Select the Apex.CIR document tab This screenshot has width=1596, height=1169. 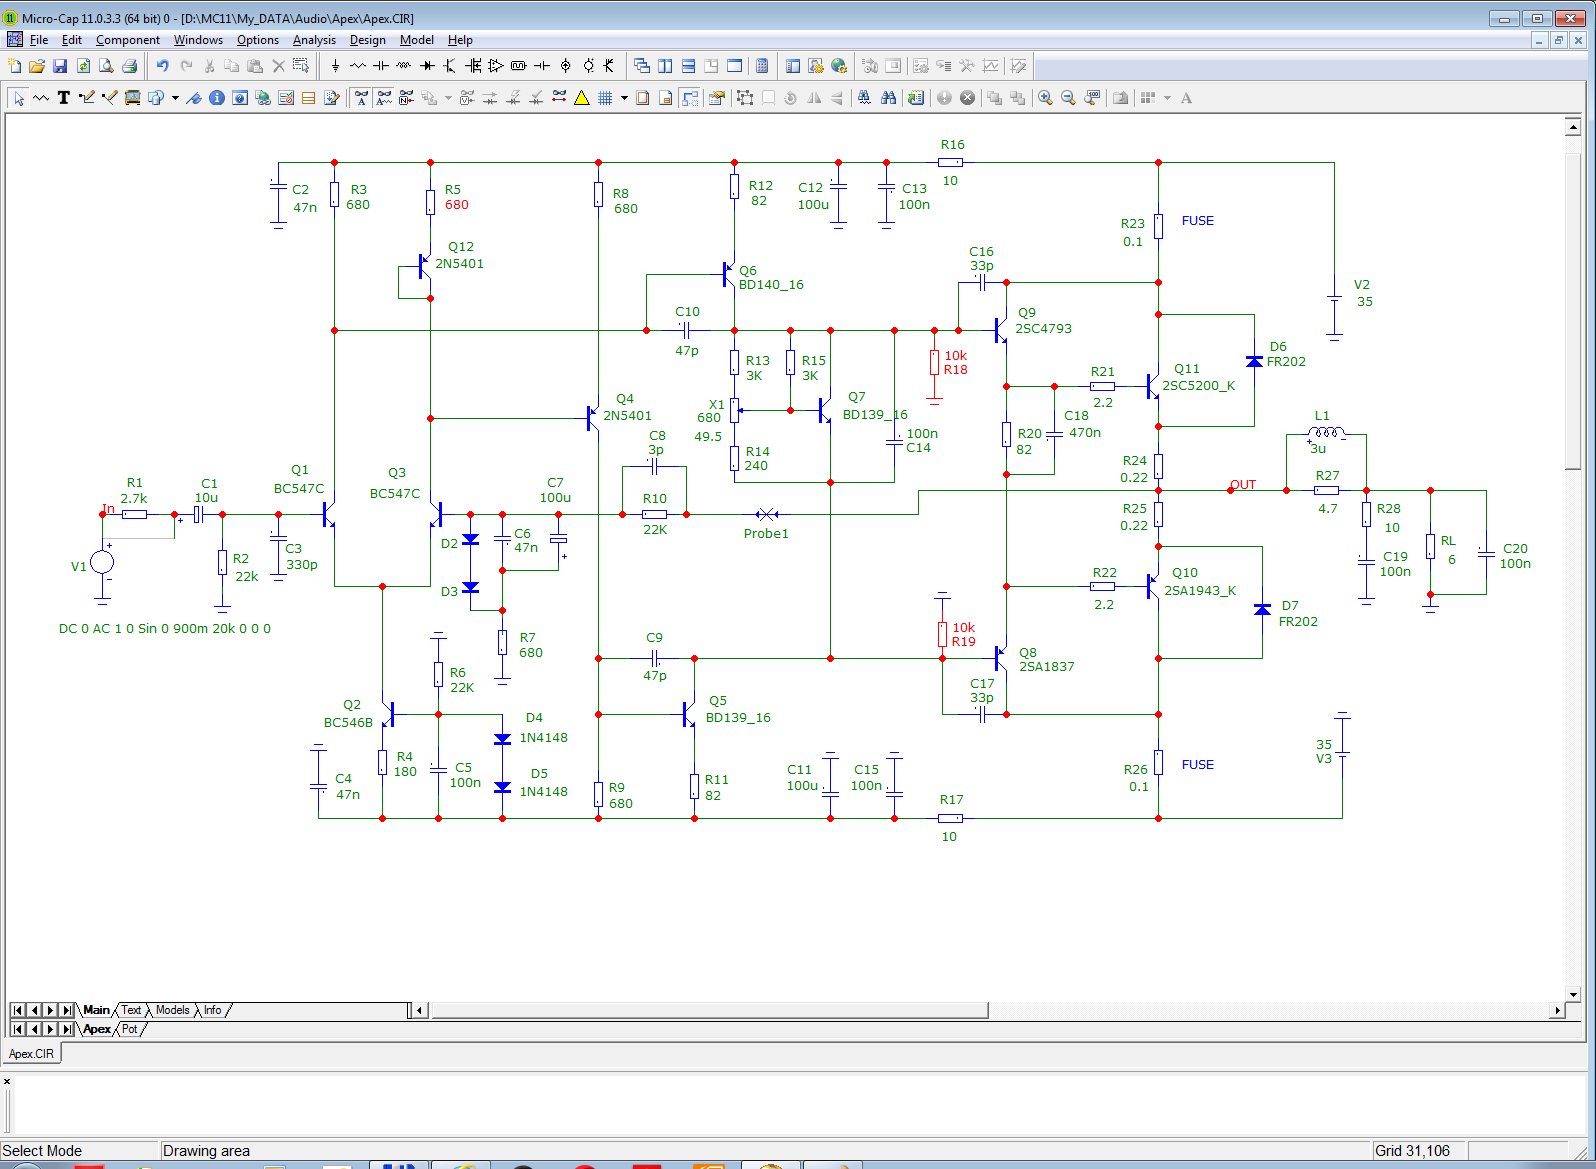(32, 1054)
